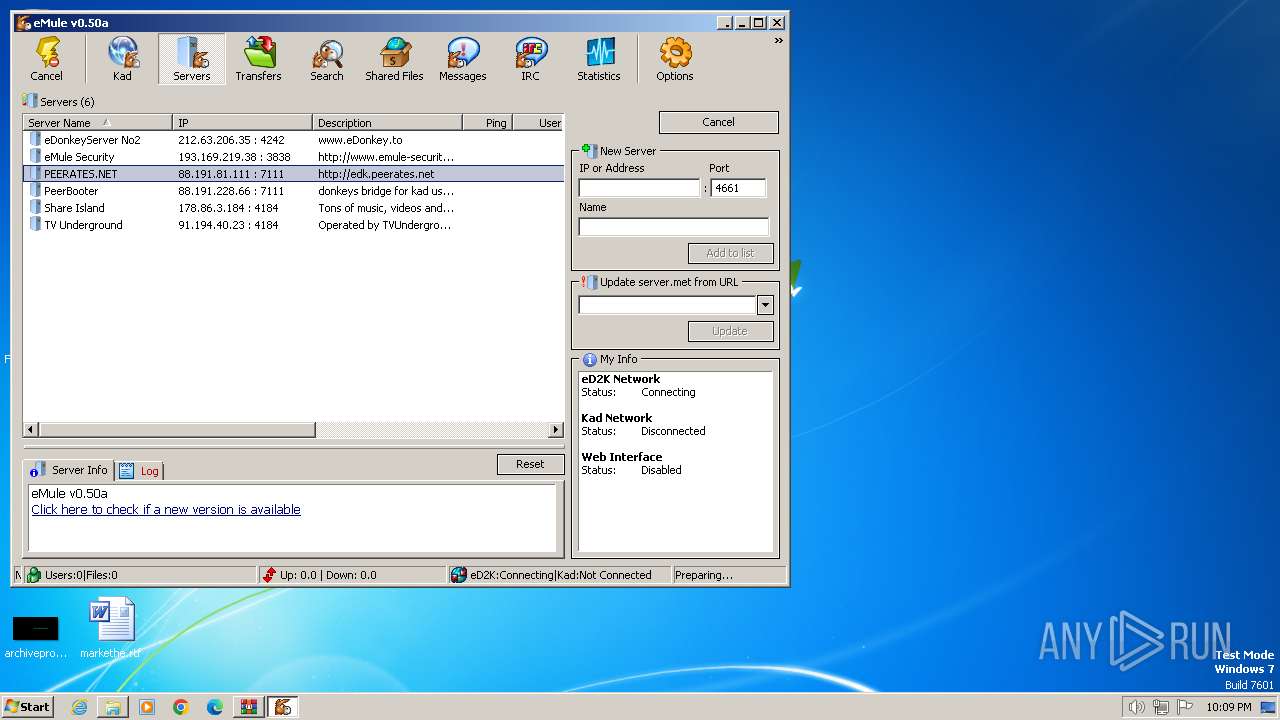Expand the toolbar overflow chevron
Screen dimensions: 1280x720
click(x=778, y=41)
